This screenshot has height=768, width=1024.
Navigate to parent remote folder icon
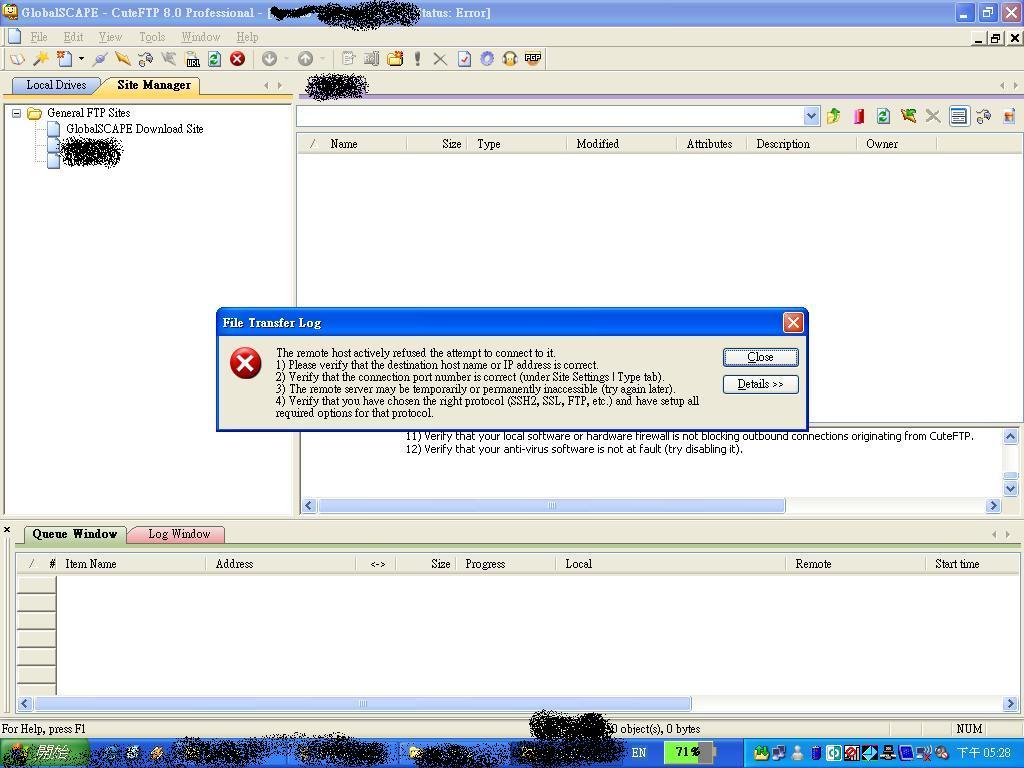click(x=833, y=116)
